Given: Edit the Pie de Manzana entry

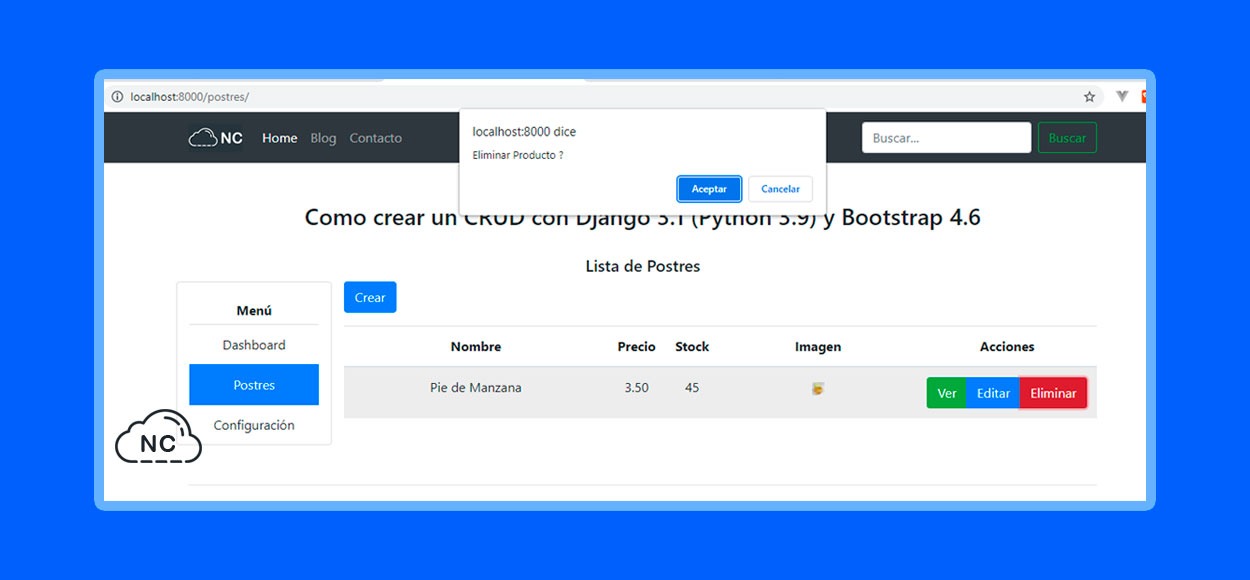Looking at the screenshot, I should 993,393.
